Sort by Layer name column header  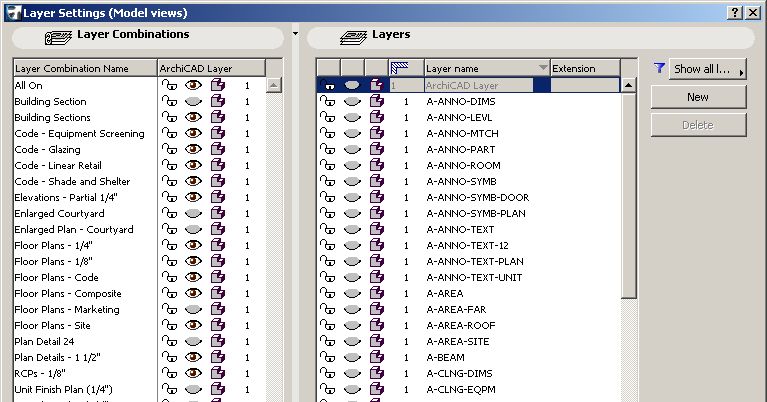(x=487, y=68)
